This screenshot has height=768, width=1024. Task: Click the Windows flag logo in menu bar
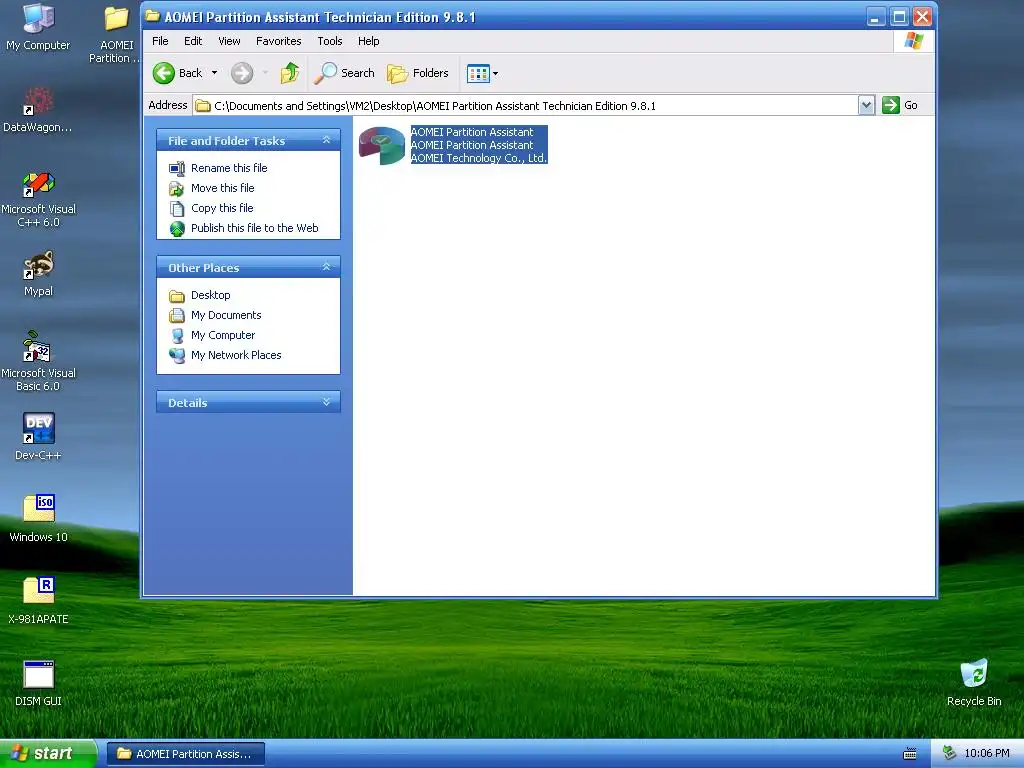pos(914,41)
